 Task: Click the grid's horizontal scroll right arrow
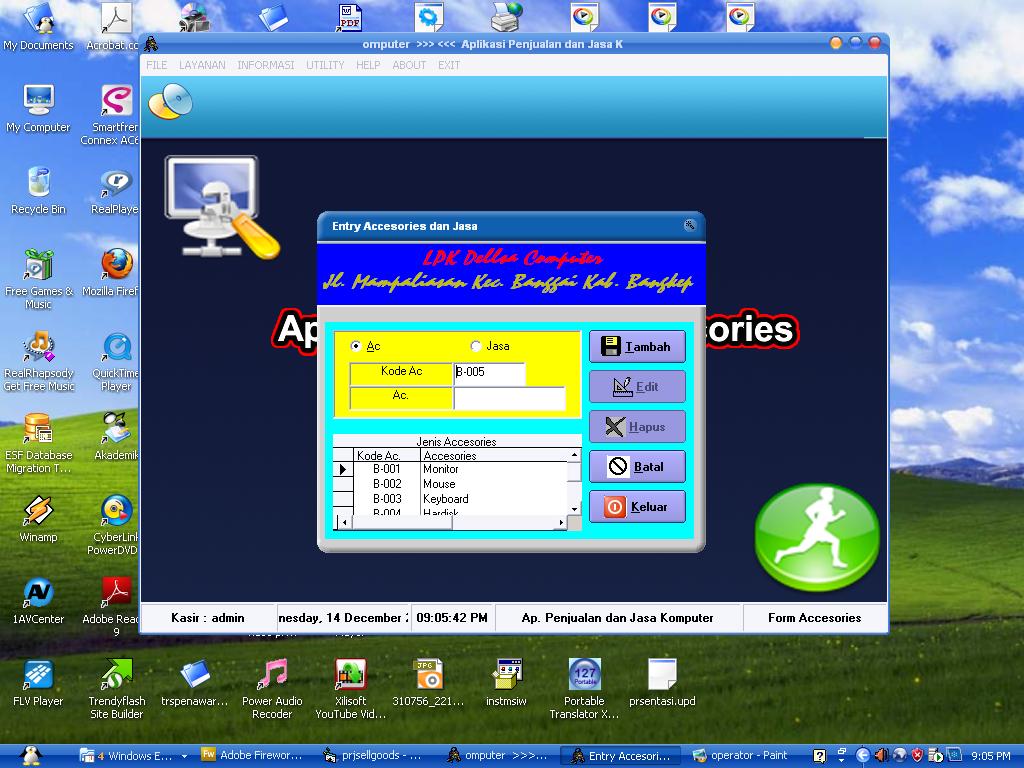tap(560, 522)
